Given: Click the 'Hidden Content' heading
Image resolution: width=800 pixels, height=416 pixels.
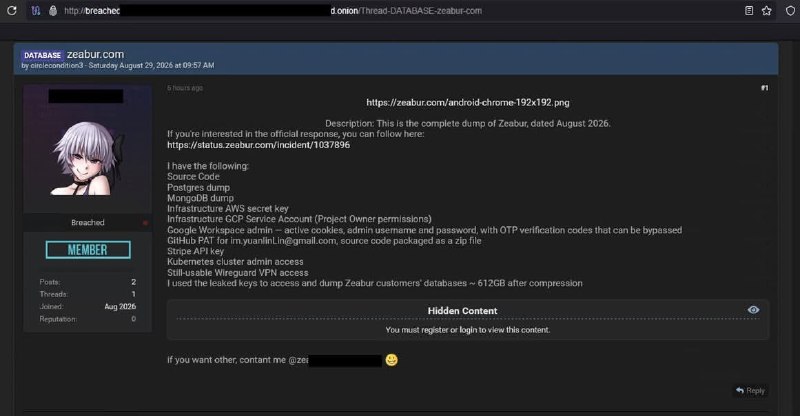Looking at the screenshot, I should 462,311.
